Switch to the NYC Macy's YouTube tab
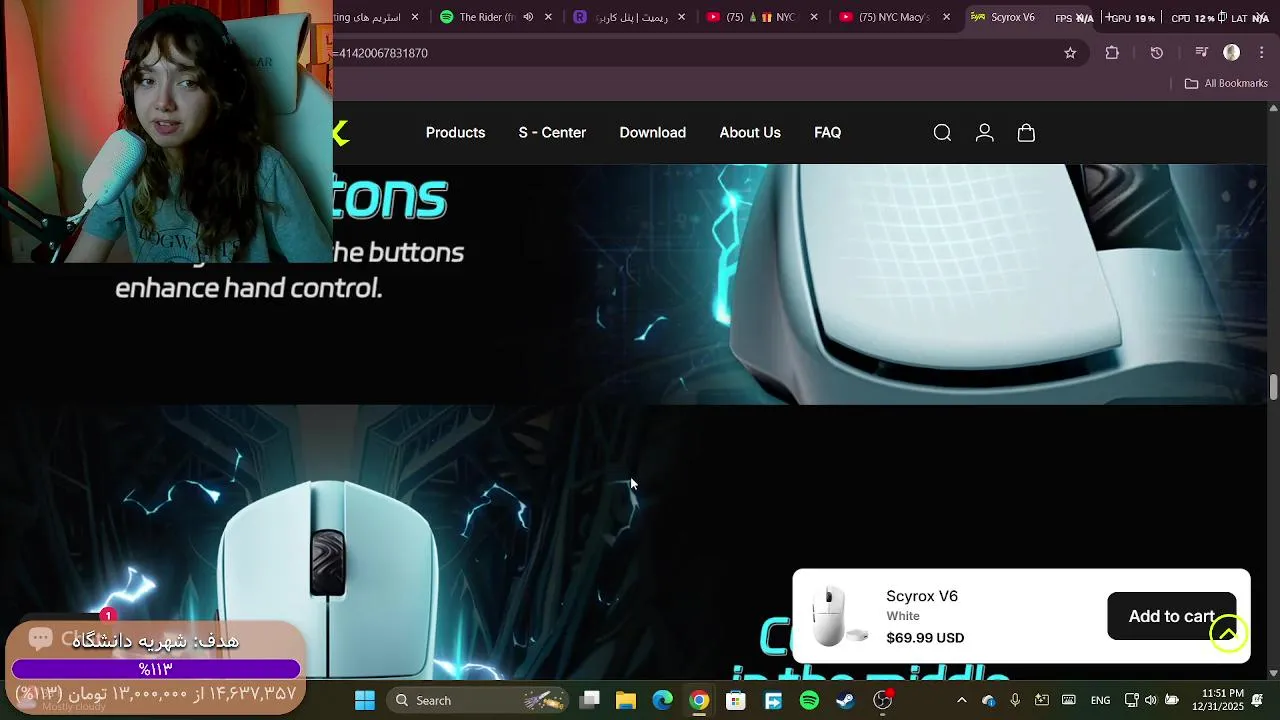 (x=894, y=17)
